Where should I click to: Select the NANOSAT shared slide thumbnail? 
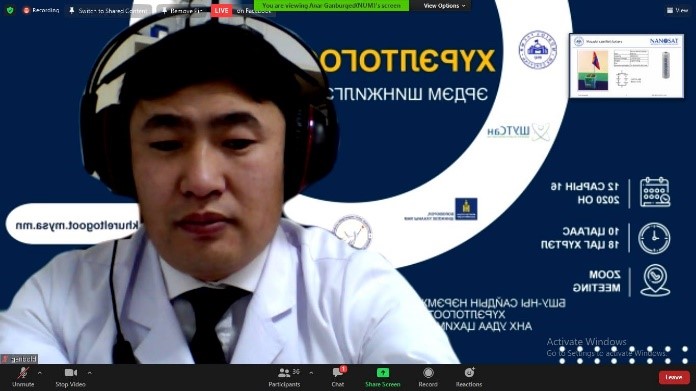[x=626, y=66]
